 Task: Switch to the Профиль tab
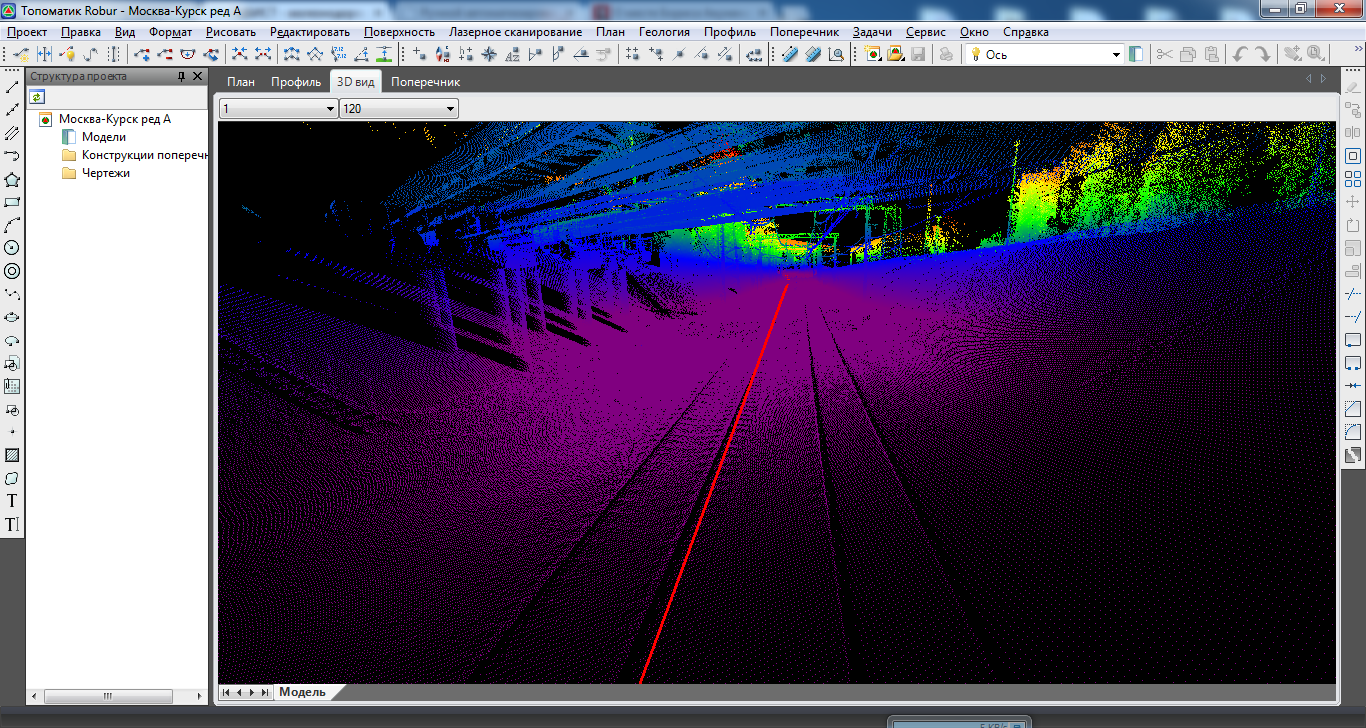[295, 82]
